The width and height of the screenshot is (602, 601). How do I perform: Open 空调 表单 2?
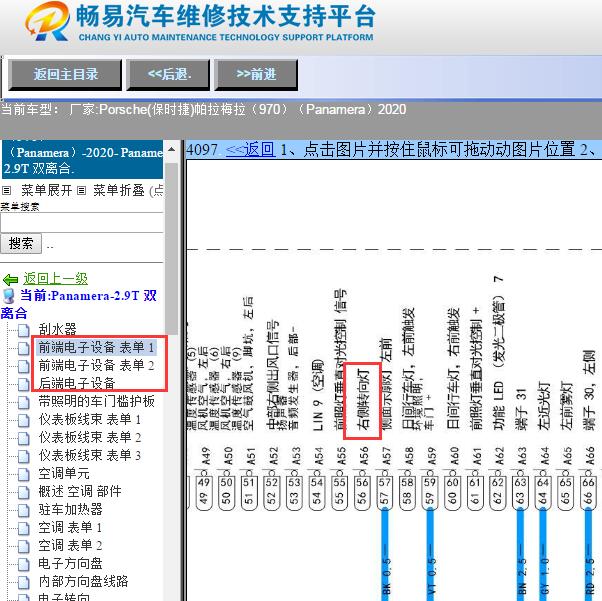(x=70, y=546)
